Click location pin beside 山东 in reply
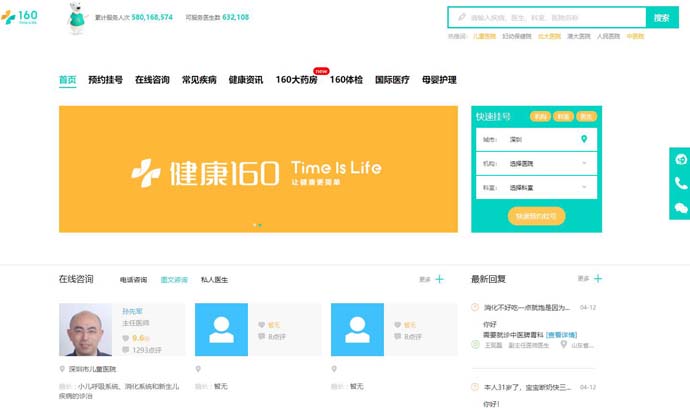Image resolution: width=690 pixels, height=409 pixels. 563,345
